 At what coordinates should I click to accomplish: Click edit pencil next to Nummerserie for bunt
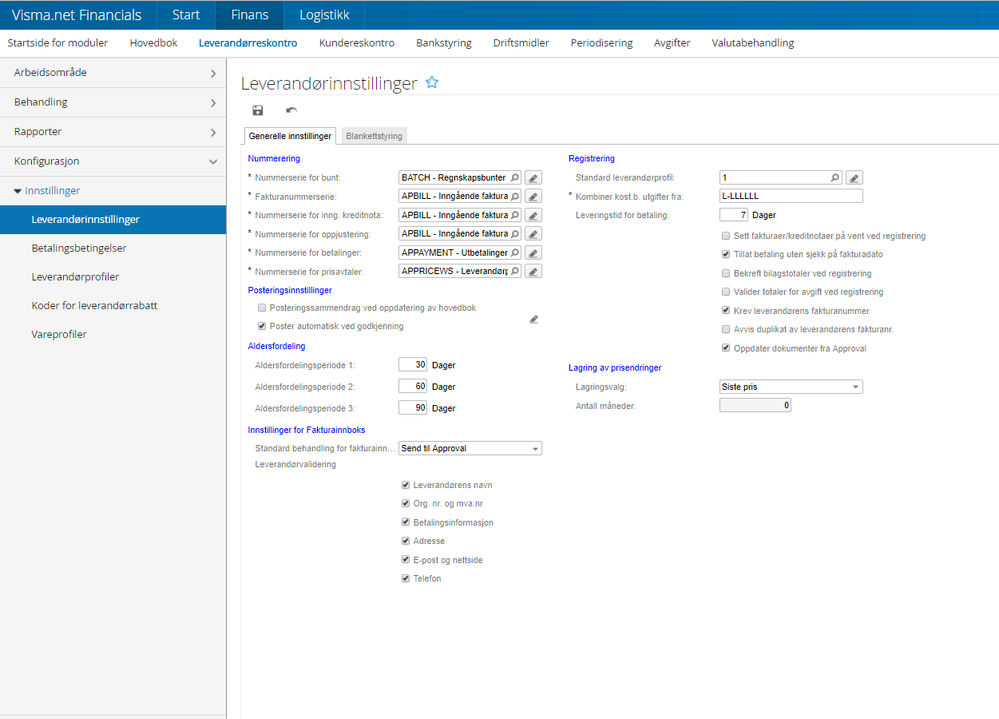pyautogui.click(x=534, y=178)
